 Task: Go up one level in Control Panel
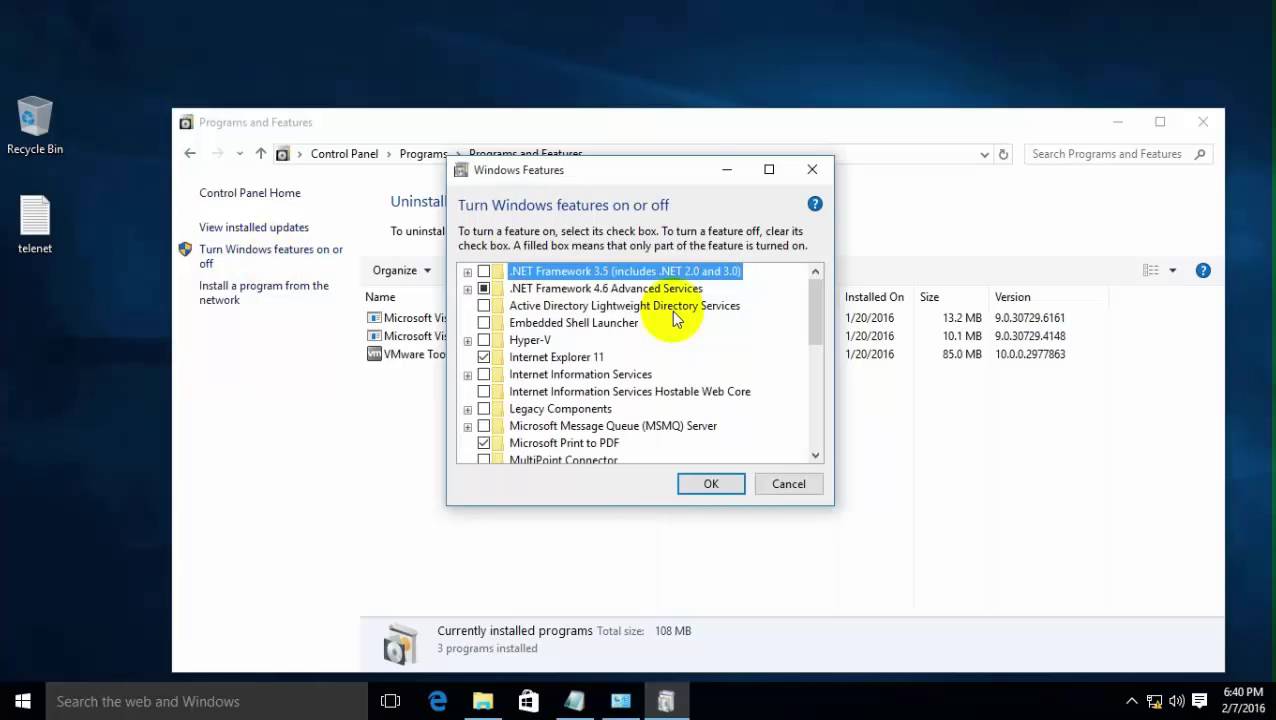coord(261,154)
